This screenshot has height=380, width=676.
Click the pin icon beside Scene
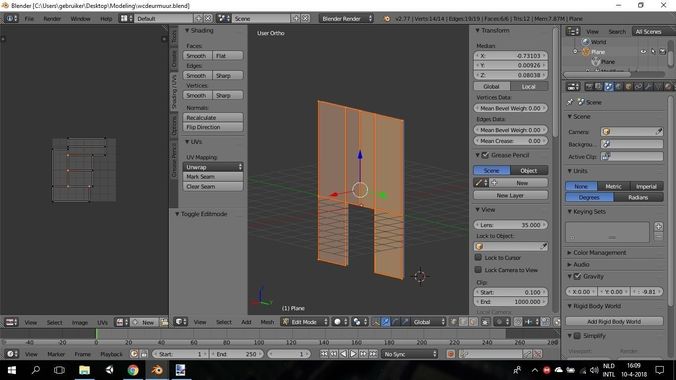[570, 102]
